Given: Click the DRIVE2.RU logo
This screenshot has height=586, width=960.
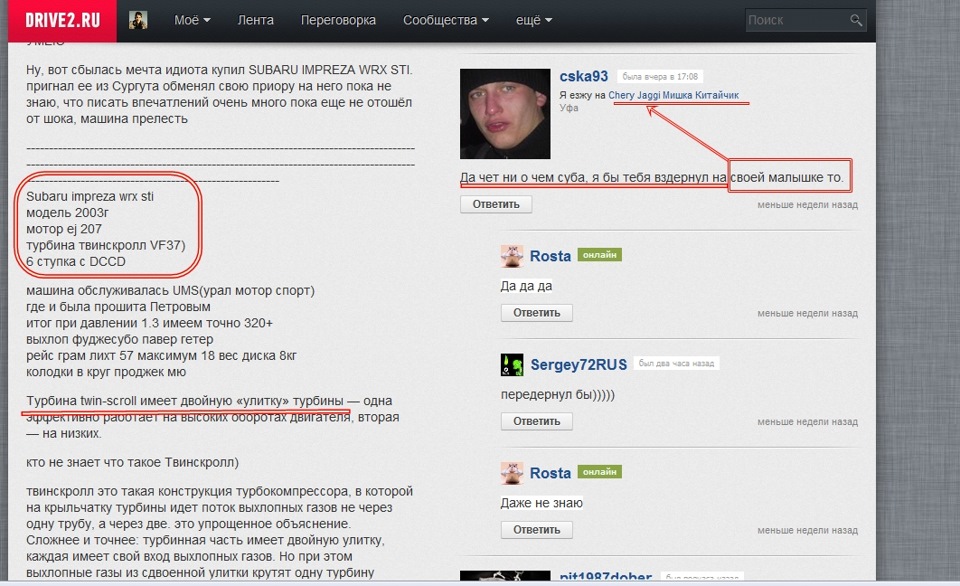Looking at the screenshot, I should (62, 20).
